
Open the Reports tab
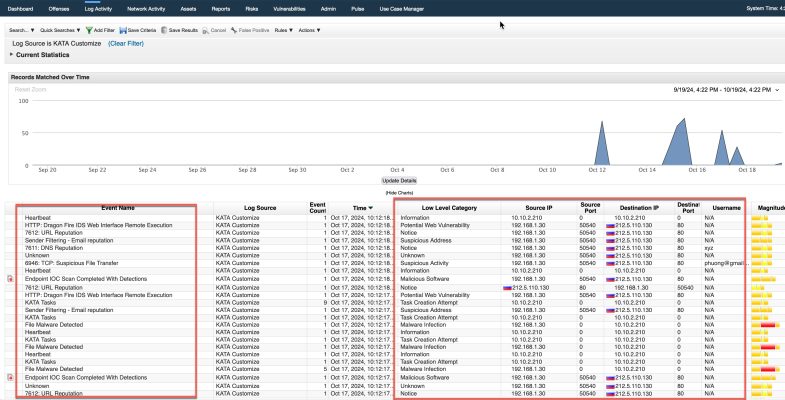pyautogui.click(x=221, y=9)
